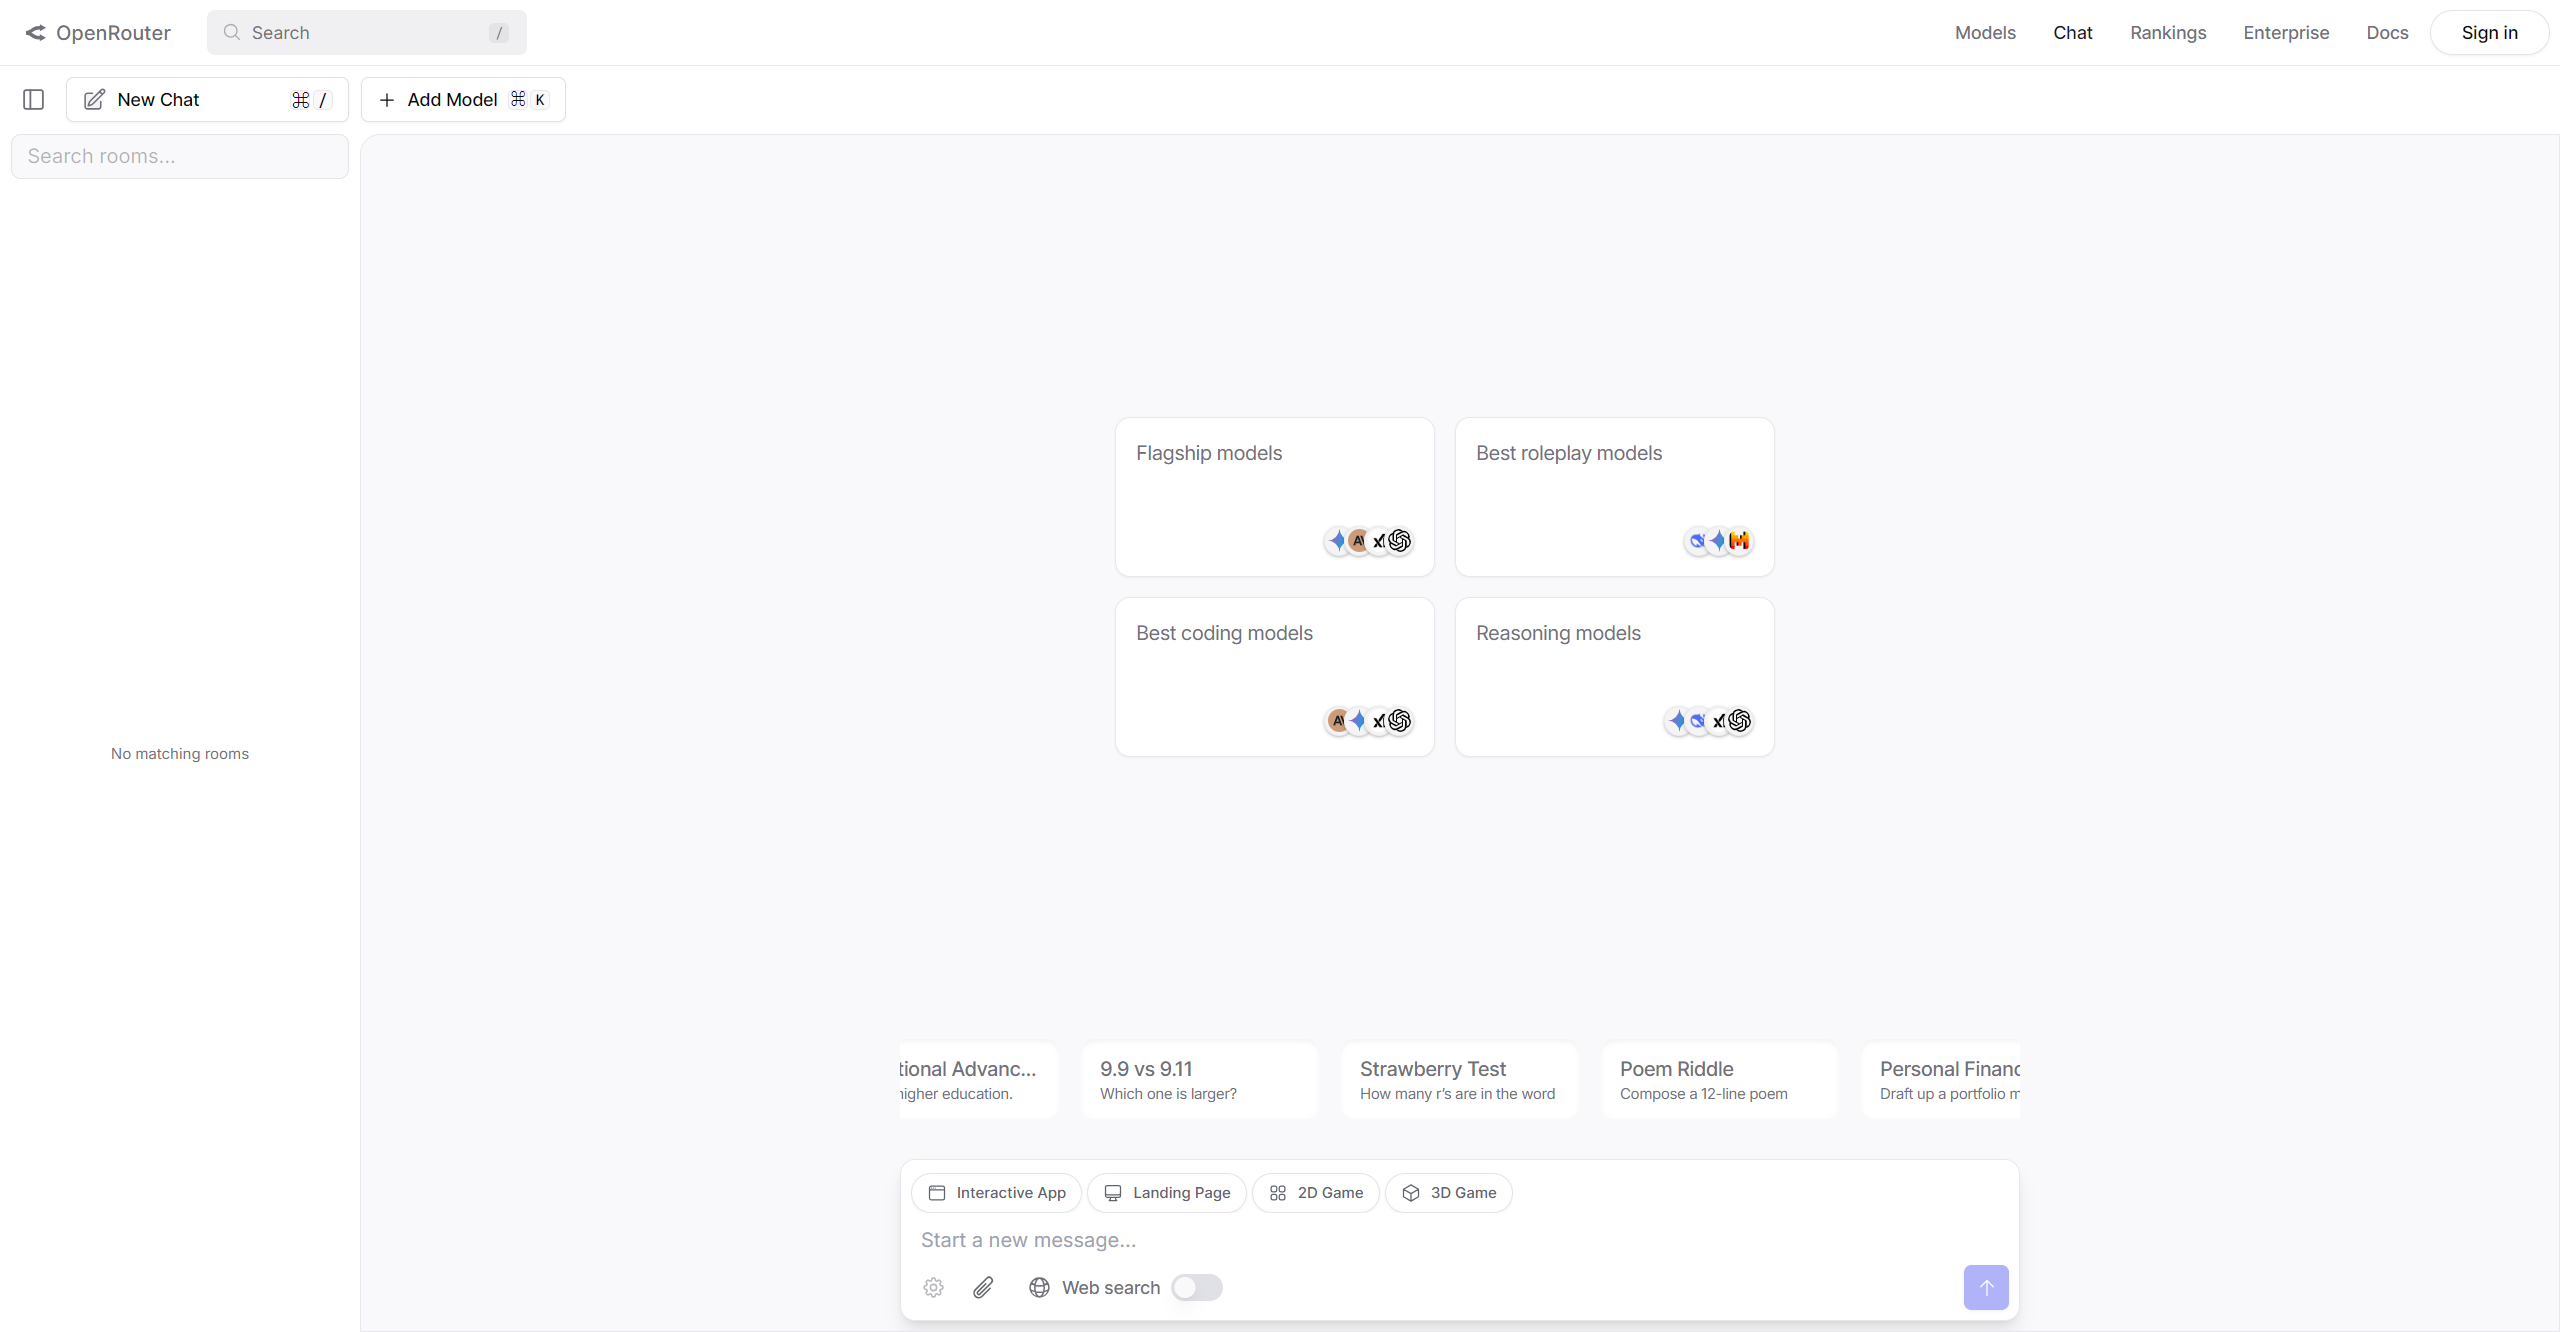2560x1332 pixels.
Task: Click the New Chat pencil icon
Action: (94, 99)
